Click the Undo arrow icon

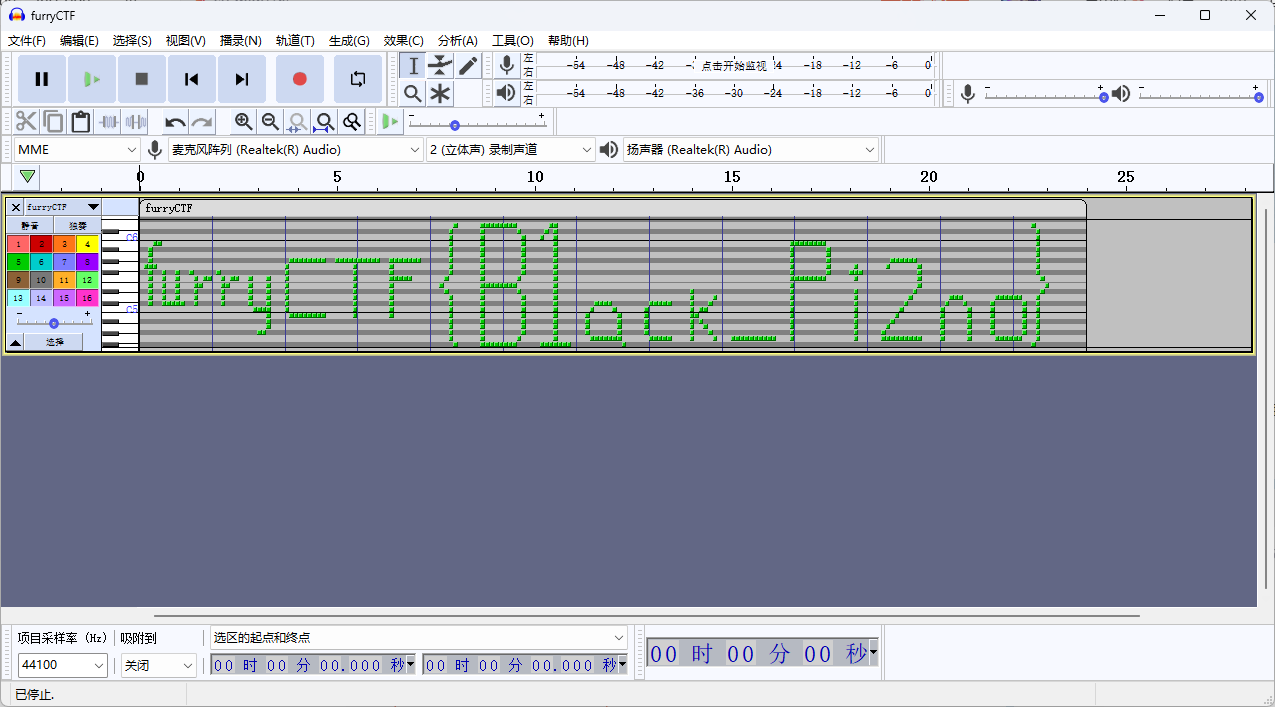[175, 122]
